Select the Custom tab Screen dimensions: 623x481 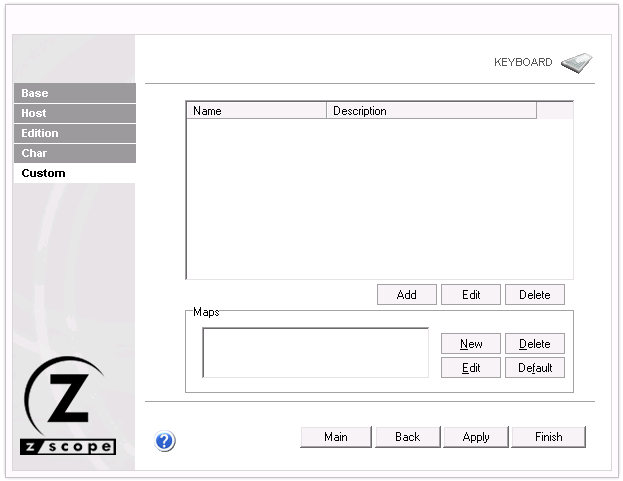(75, 173)
